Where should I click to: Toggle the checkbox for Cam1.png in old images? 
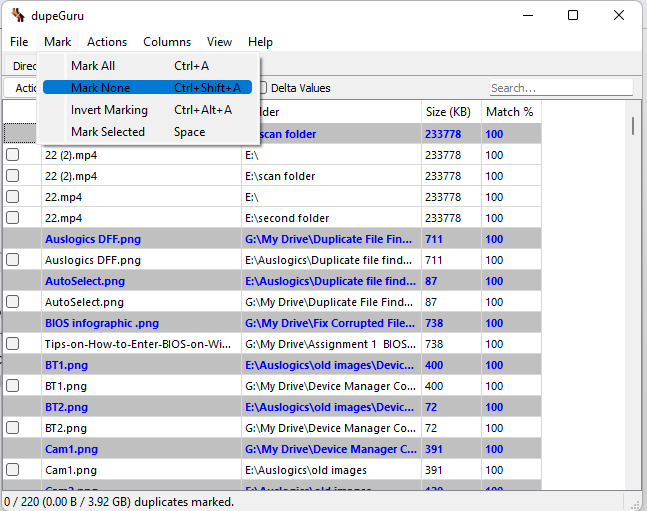pos(13,470)
